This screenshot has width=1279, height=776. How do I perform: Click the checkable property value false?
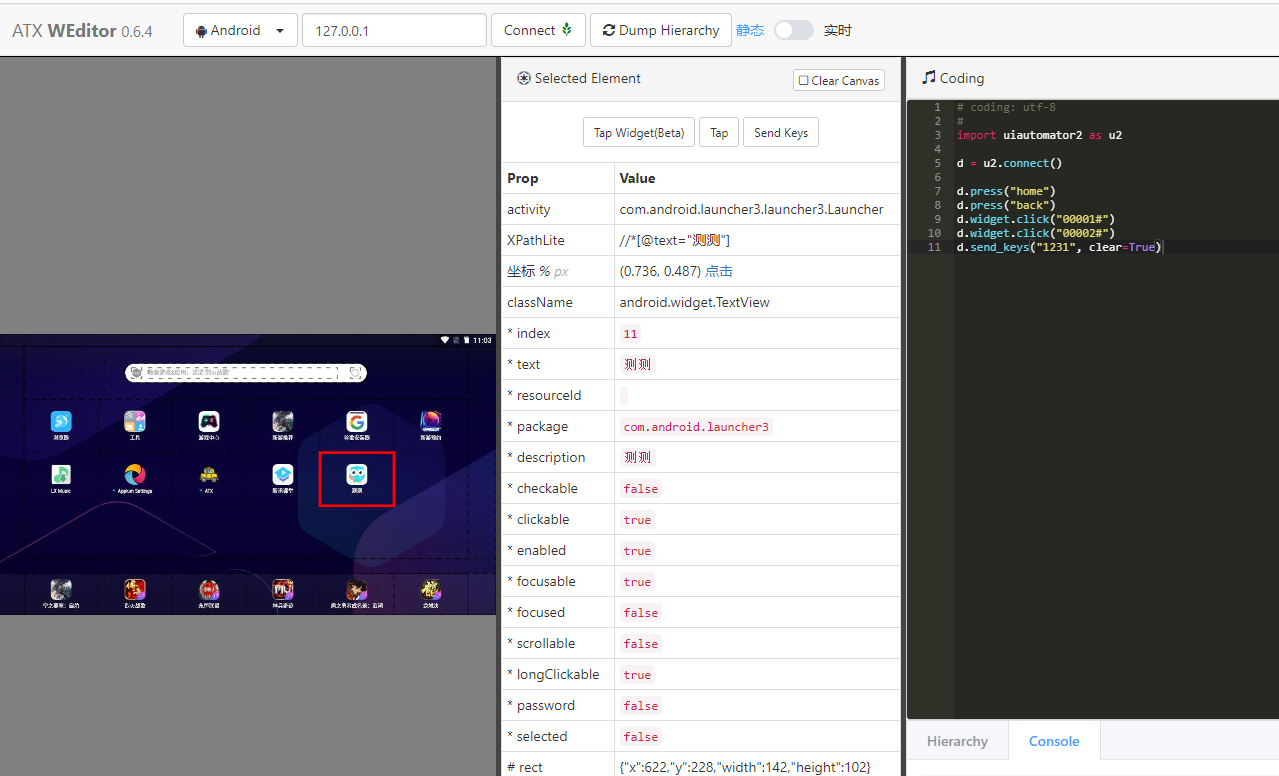click(641, 488)
